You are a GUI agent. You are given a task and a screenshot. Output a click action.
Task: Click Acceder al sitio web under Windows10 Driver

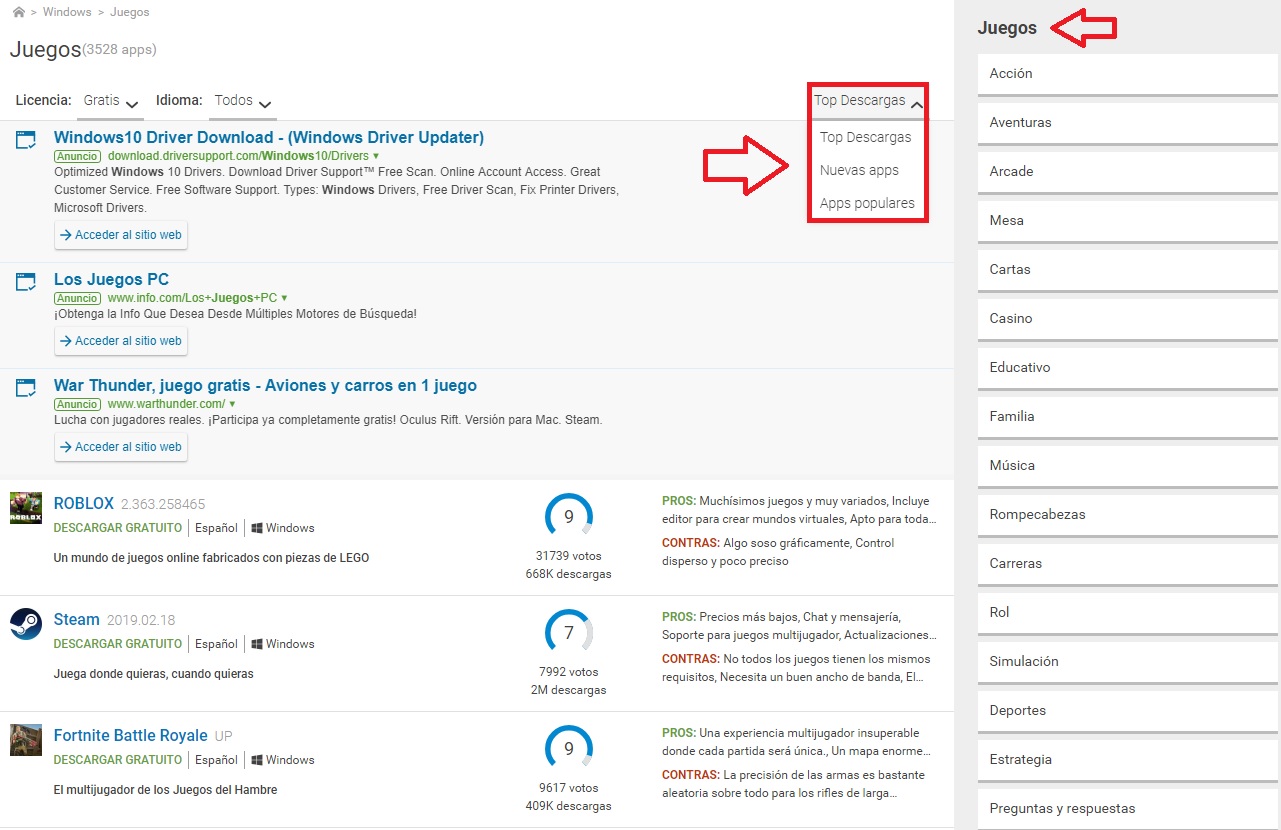tap(121, 235)
